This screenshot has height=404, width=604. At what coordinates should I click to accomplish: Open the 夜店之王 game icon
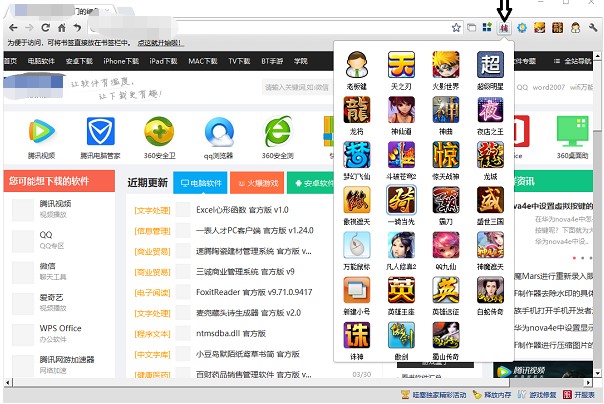(490, 110)
